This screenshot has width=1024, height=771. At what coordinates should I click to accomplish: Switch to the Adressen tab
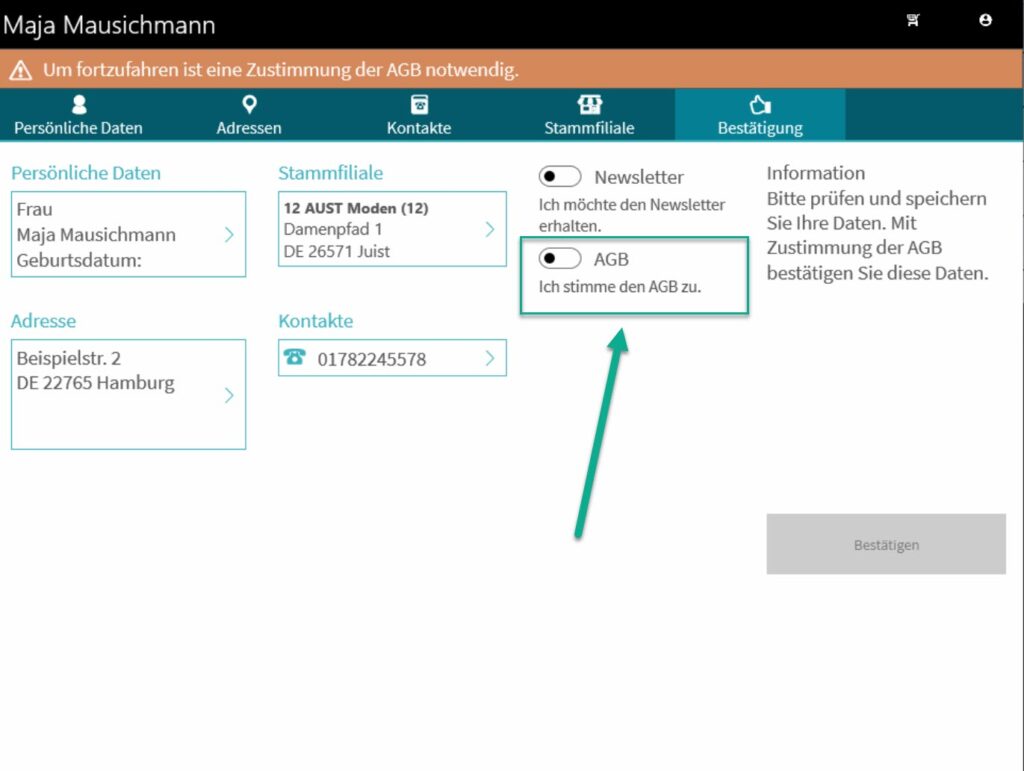click(x=249, y=115)
